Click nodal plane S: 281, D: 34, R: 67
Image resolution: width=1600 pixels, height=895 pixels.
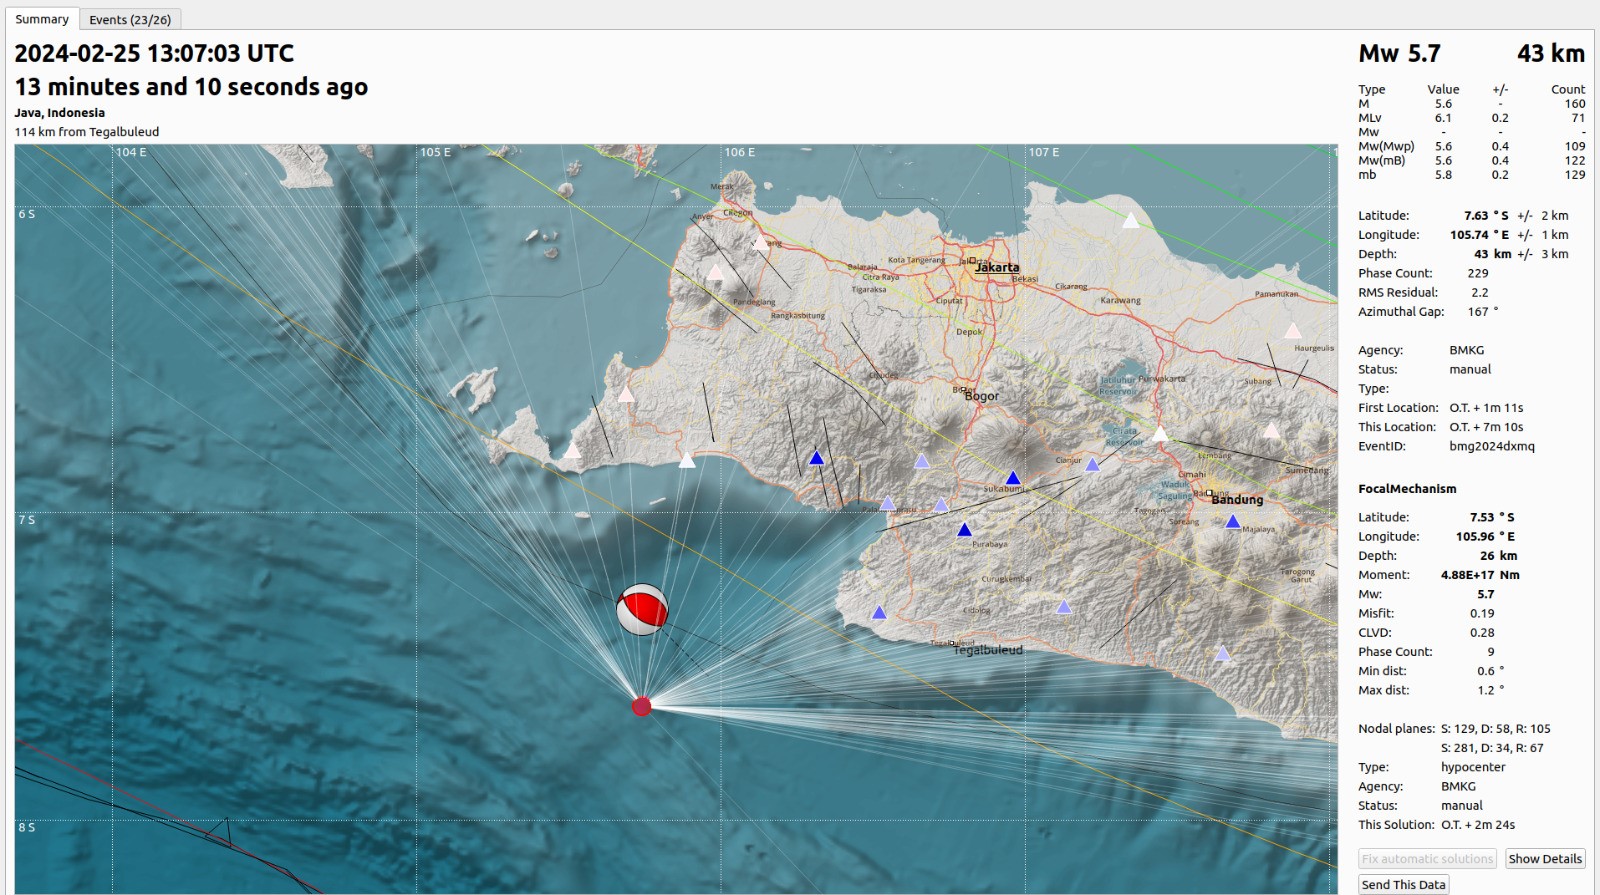pos(1492,748)
